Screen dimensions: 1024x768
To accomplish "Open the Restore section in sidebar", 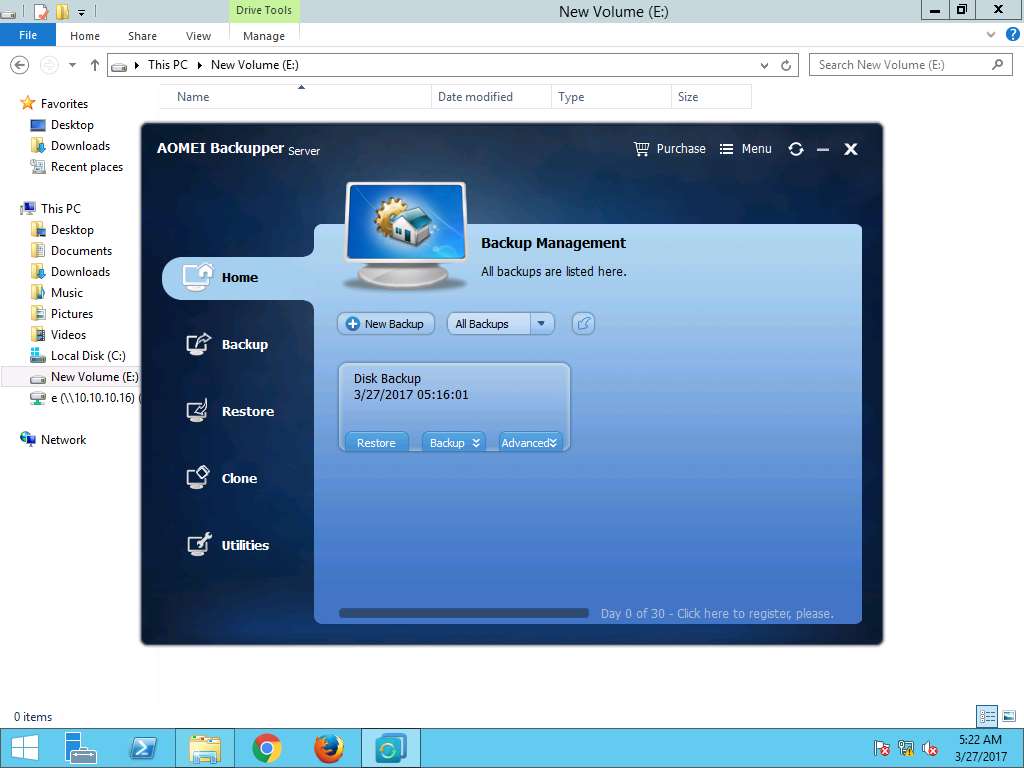I will click(x=230, y=411).
